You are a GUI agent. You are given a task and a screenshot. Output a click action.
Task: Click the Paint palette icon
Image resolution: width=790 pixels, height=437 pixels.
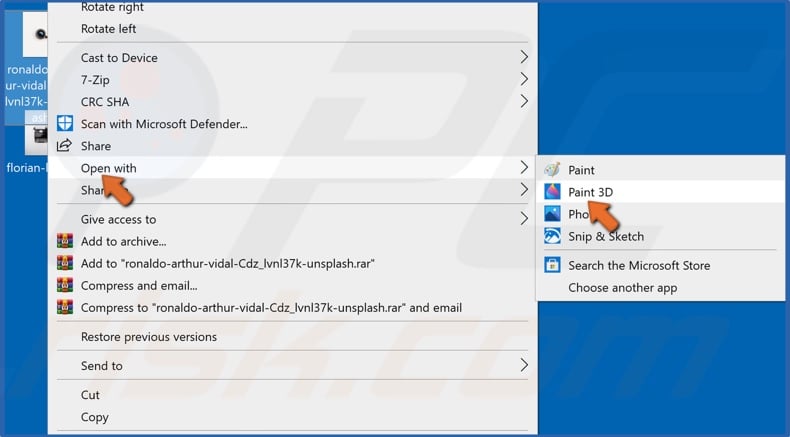point(552,170)
